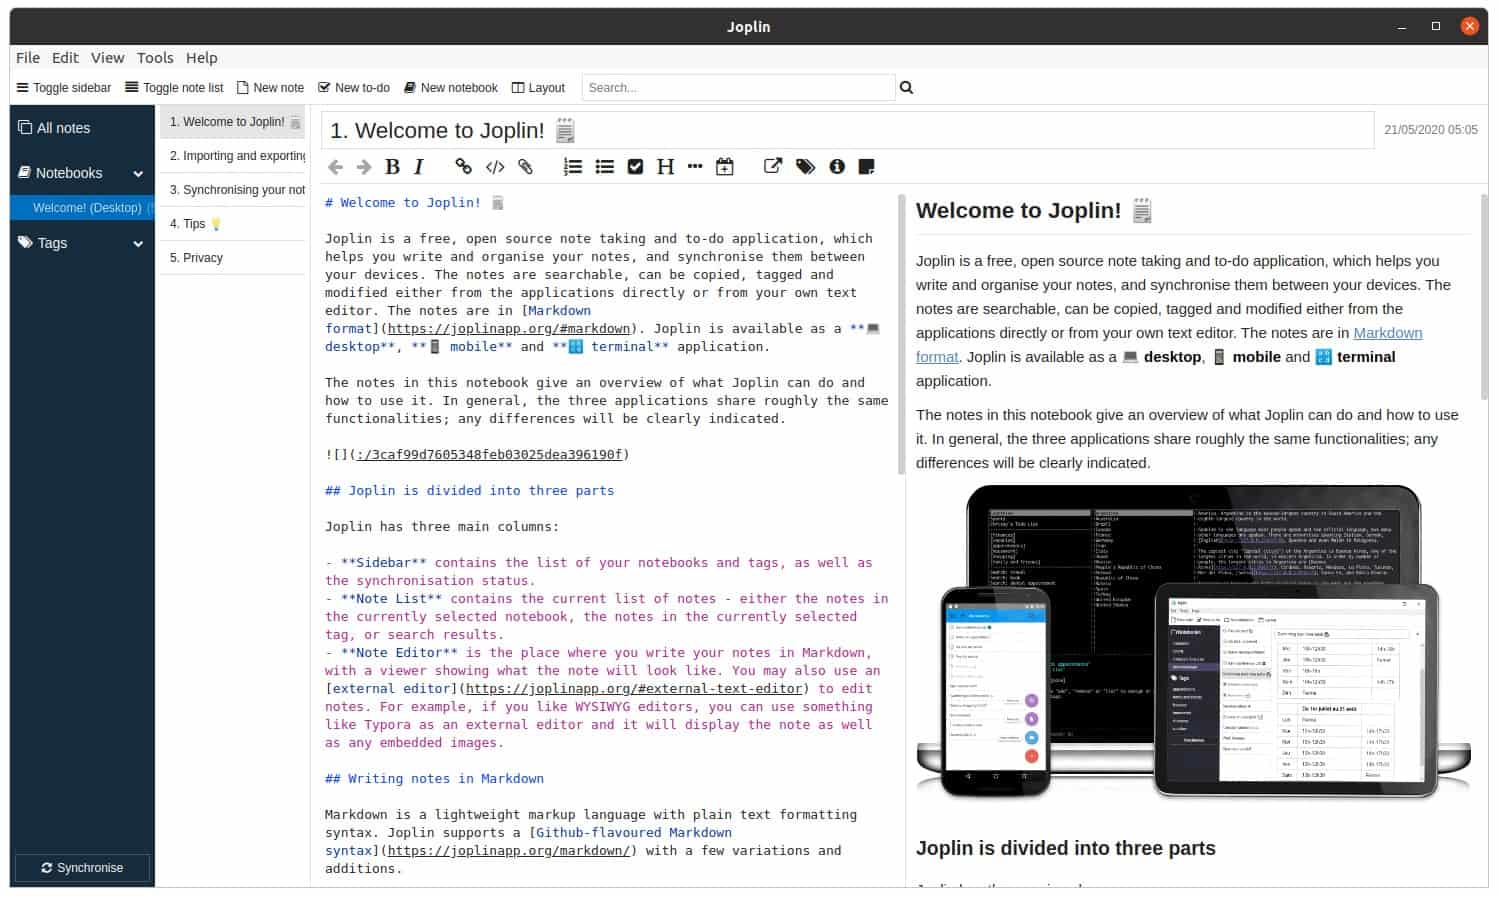Apply italic formatting with the I icon
This screenshot has height=897, width=1498.
click(x=419, y=167)
